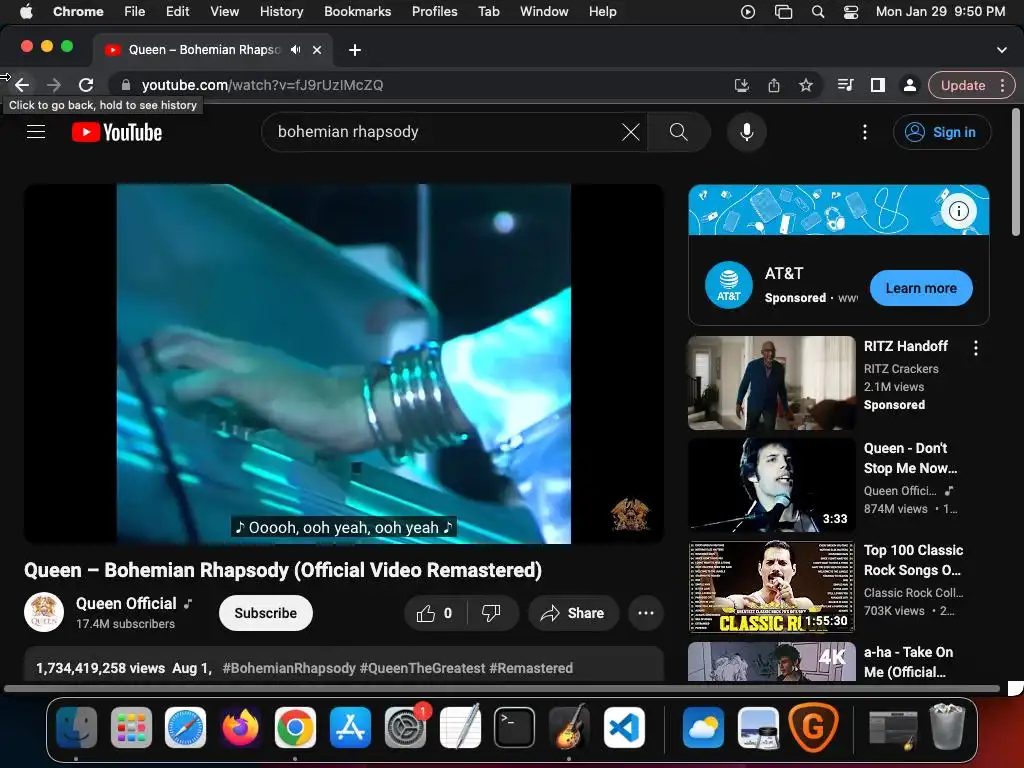
Task: Open the Queen Official channel name
Action: 126,603
